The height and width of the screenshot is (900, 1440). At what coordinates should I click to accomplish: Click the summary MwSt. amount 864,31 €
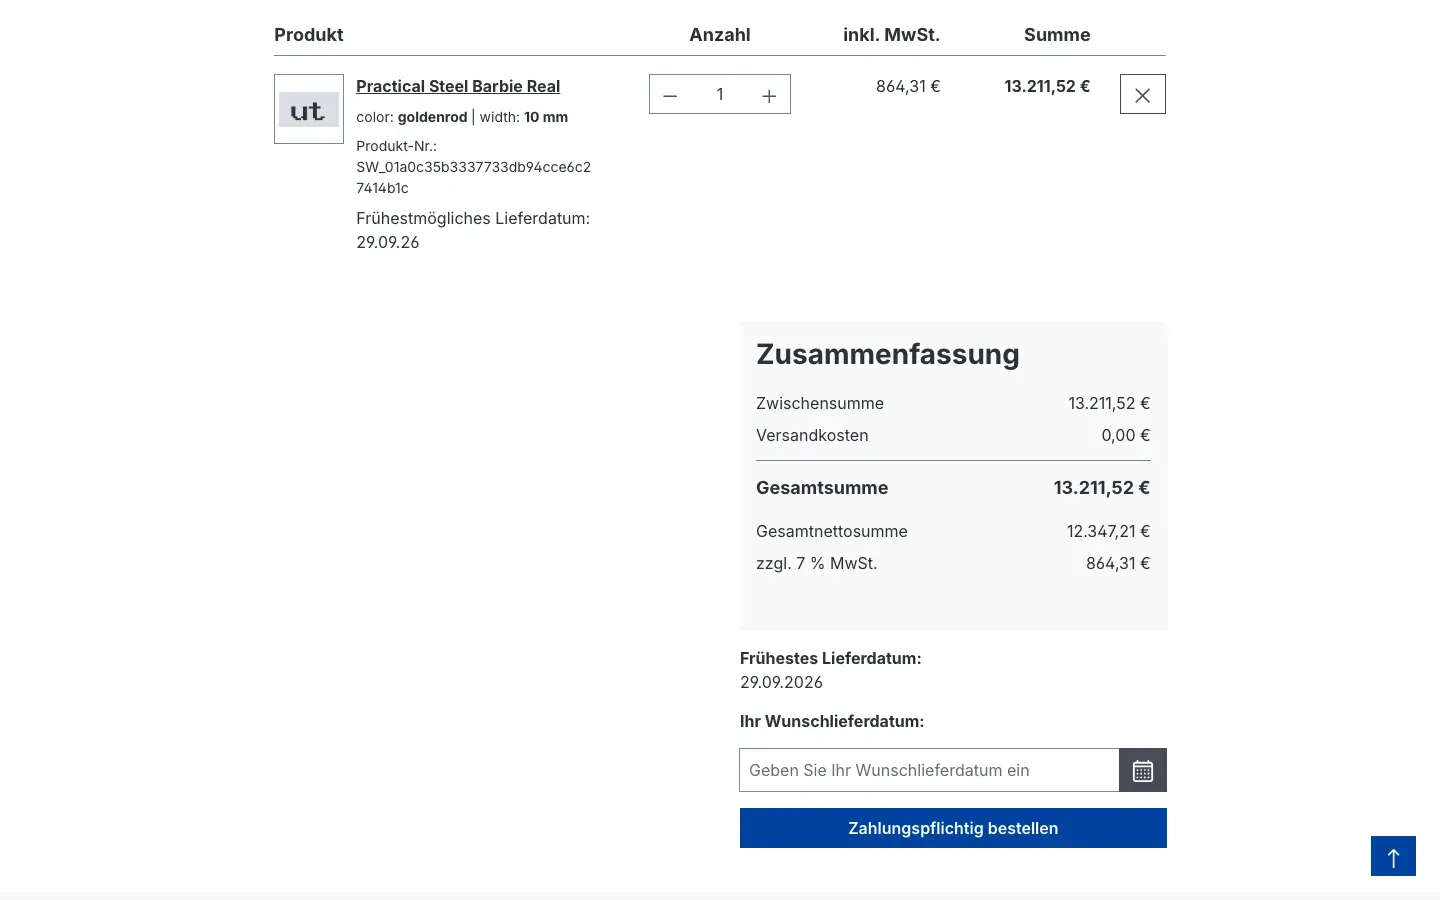pos(1118,564)
